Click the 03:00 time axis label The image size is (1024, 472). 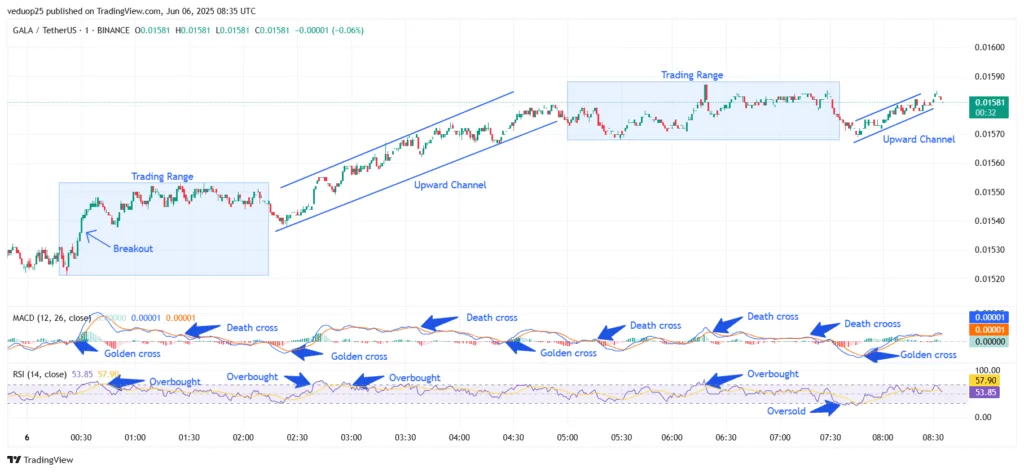[351, 437]
